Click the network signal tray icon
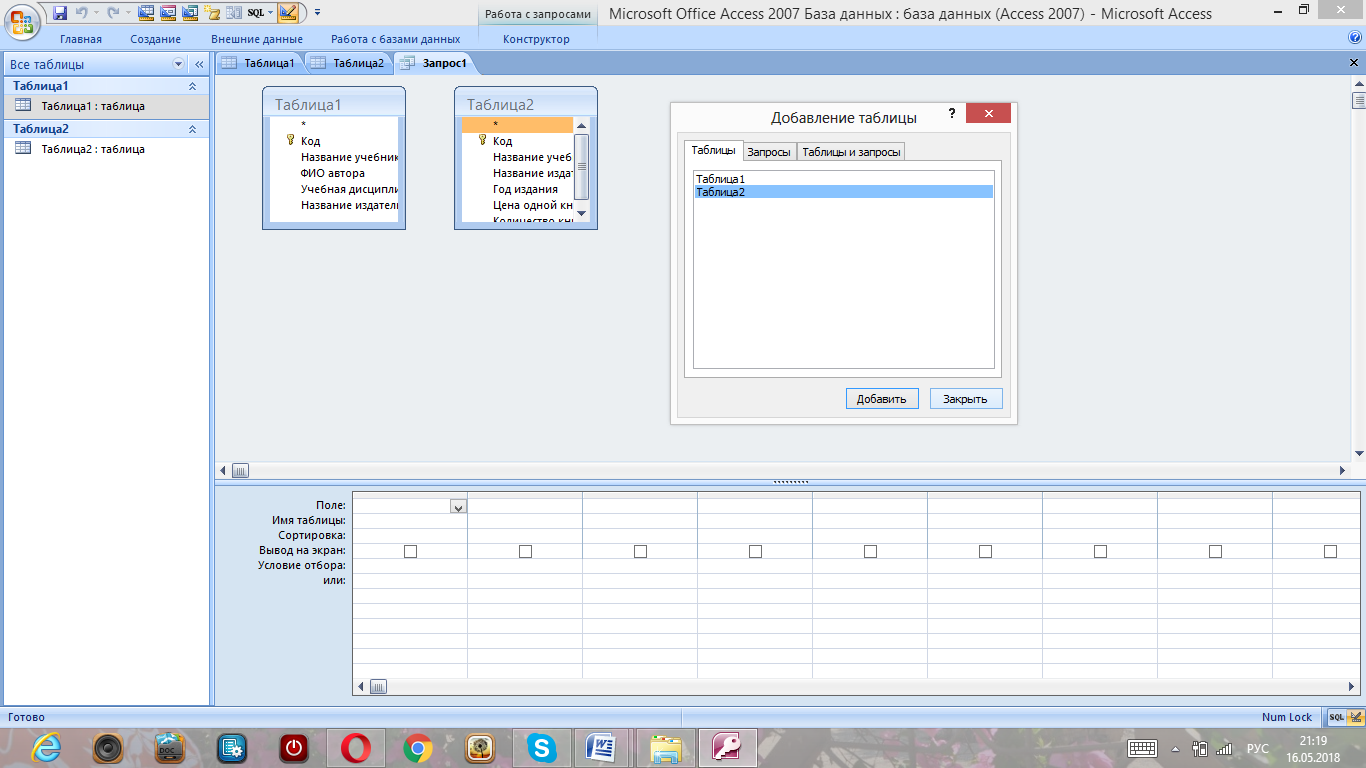This screenshot has width=1366, height=768. pos(1224,748)
